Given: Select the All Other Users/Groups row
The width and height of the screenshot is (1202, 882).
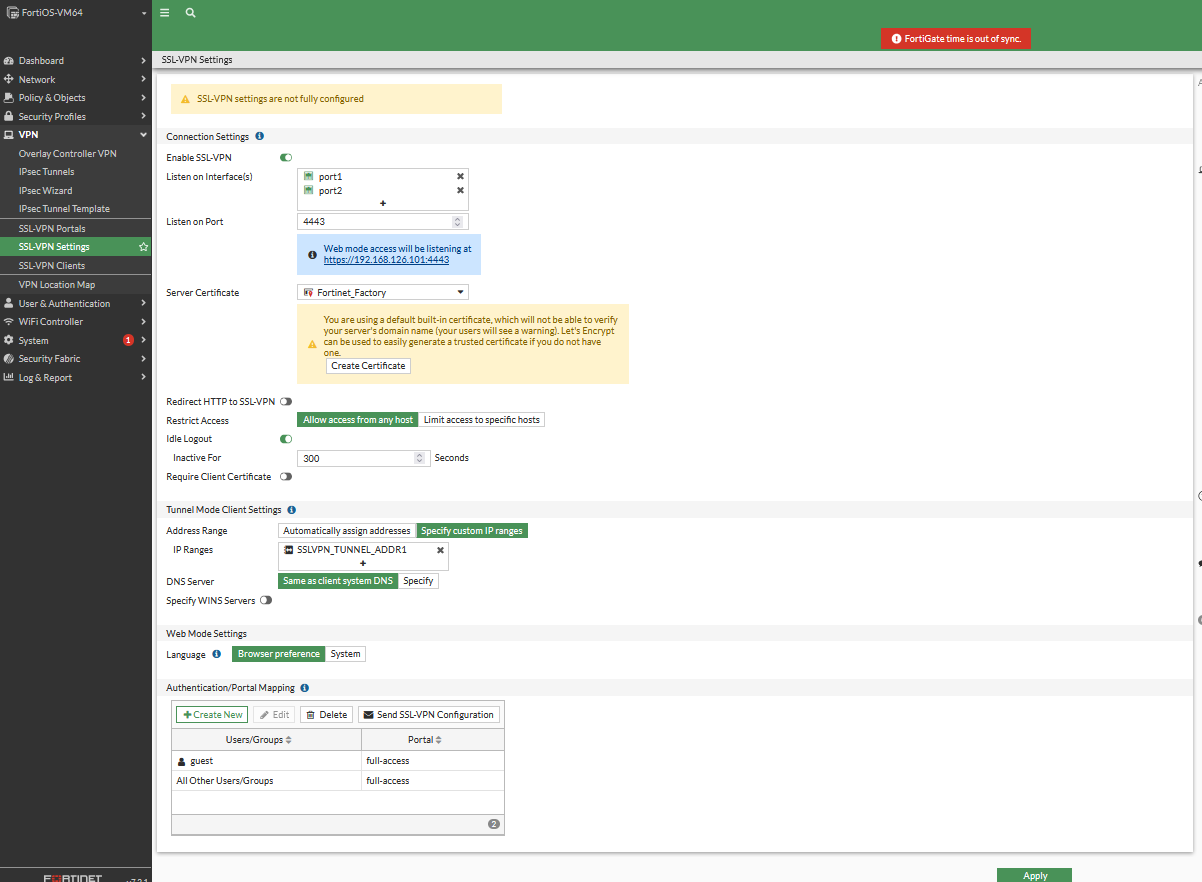Looking at the screenshot, I should pyautogui.click(x=338, y=780).
